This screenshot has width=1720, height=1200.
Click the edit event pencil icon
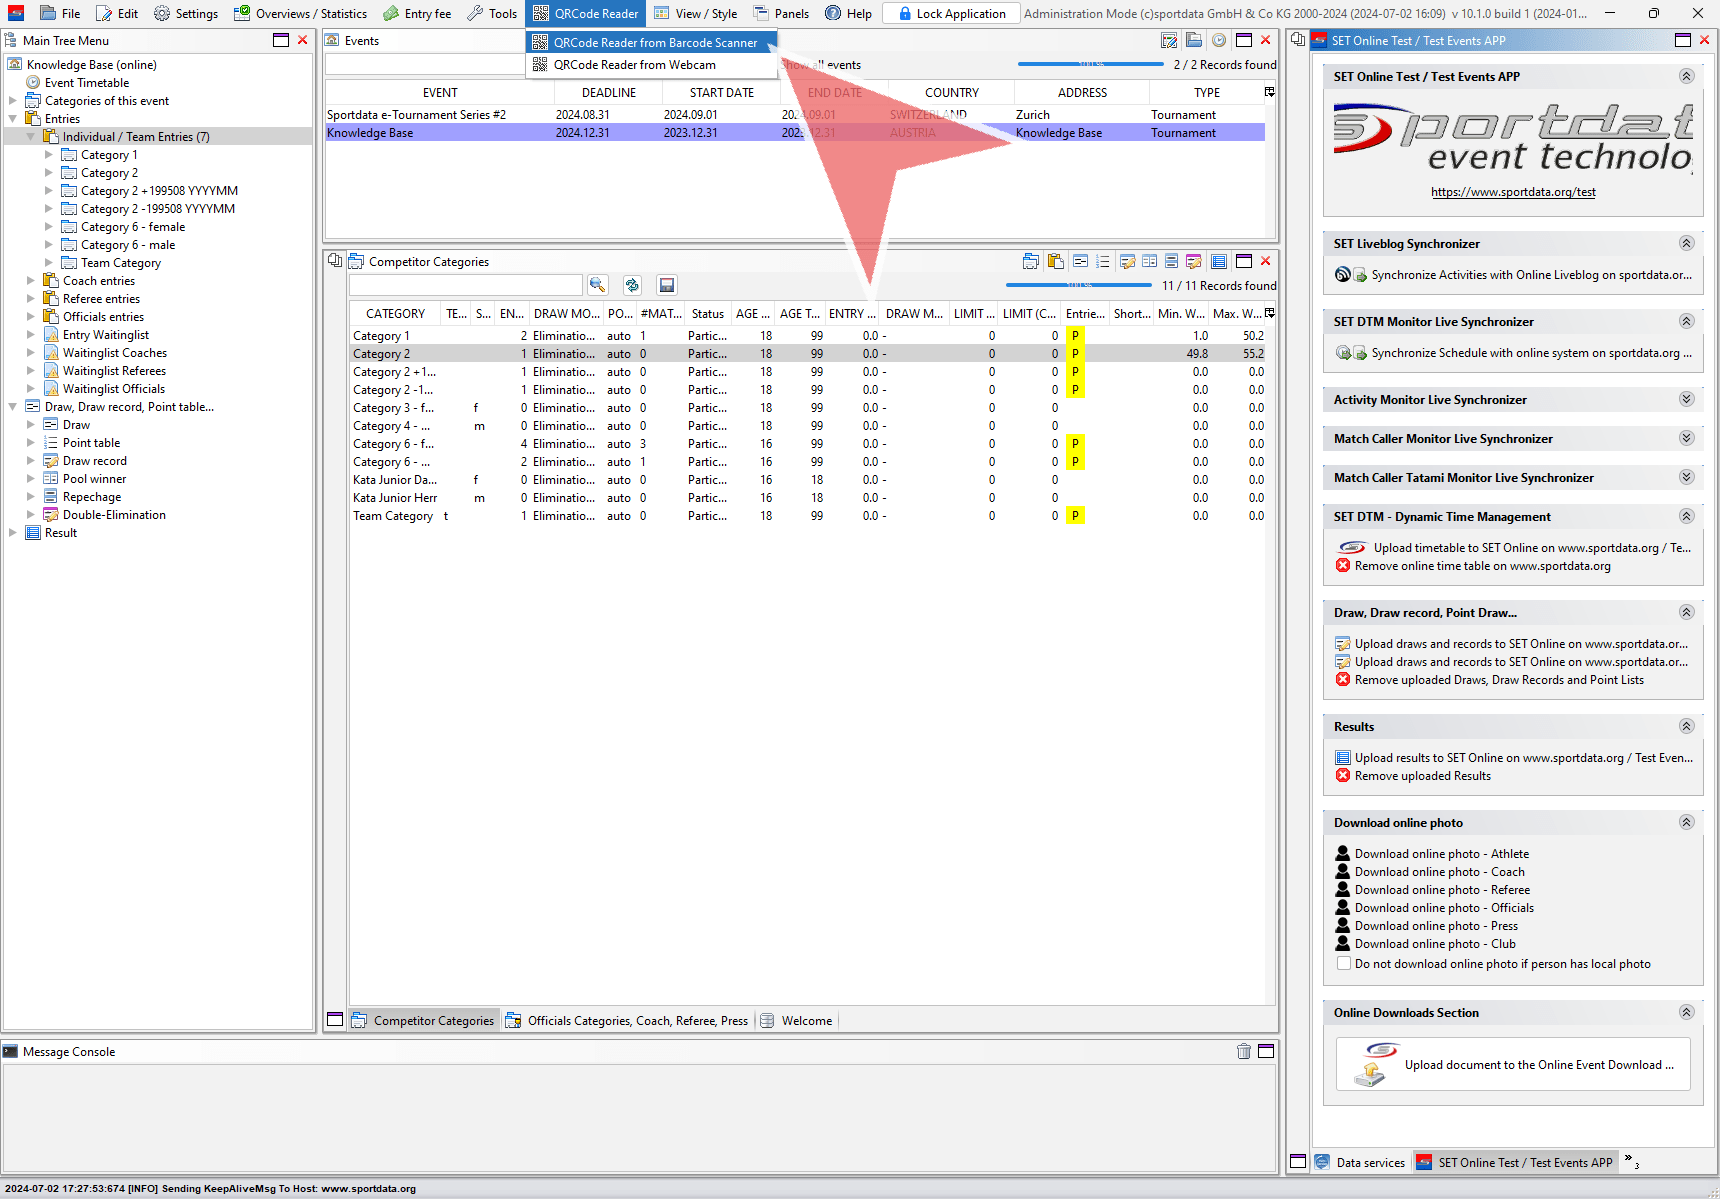[1169, 40]
